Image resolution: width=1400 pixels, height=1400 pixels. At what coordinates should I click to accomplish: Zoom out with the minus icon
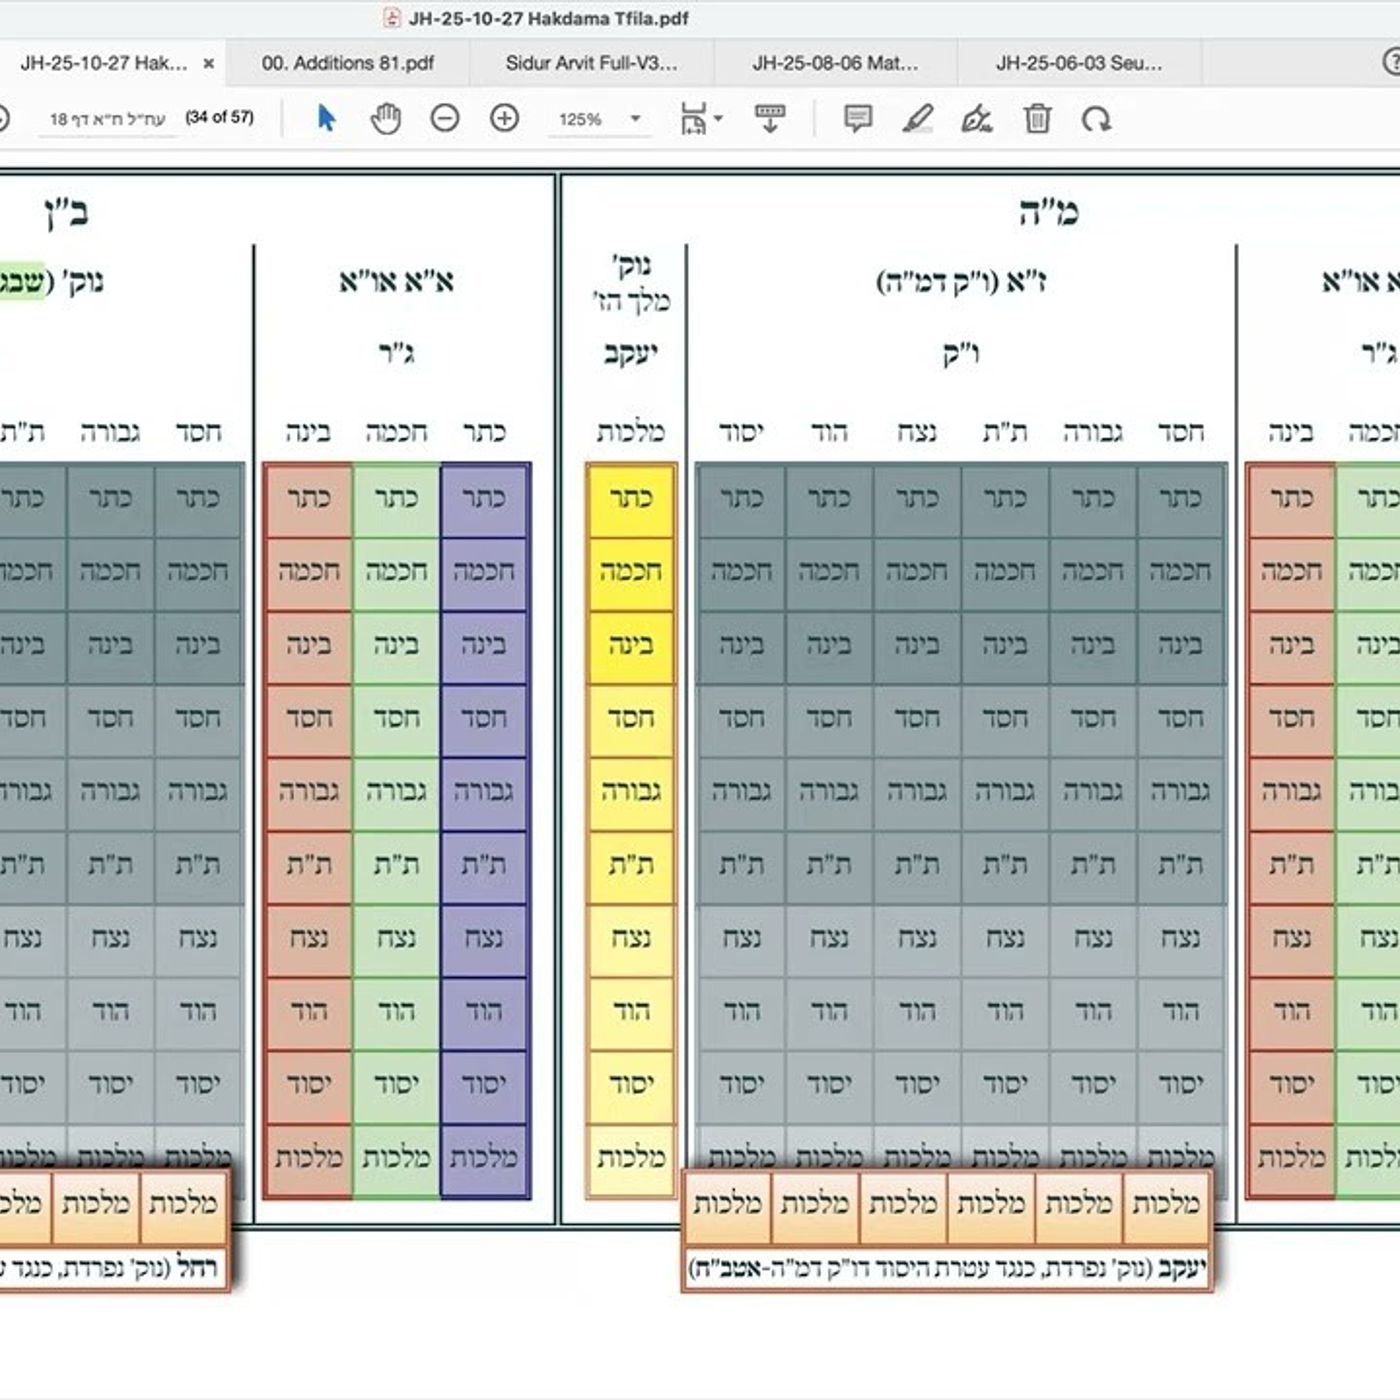click(x=445, y=119)
